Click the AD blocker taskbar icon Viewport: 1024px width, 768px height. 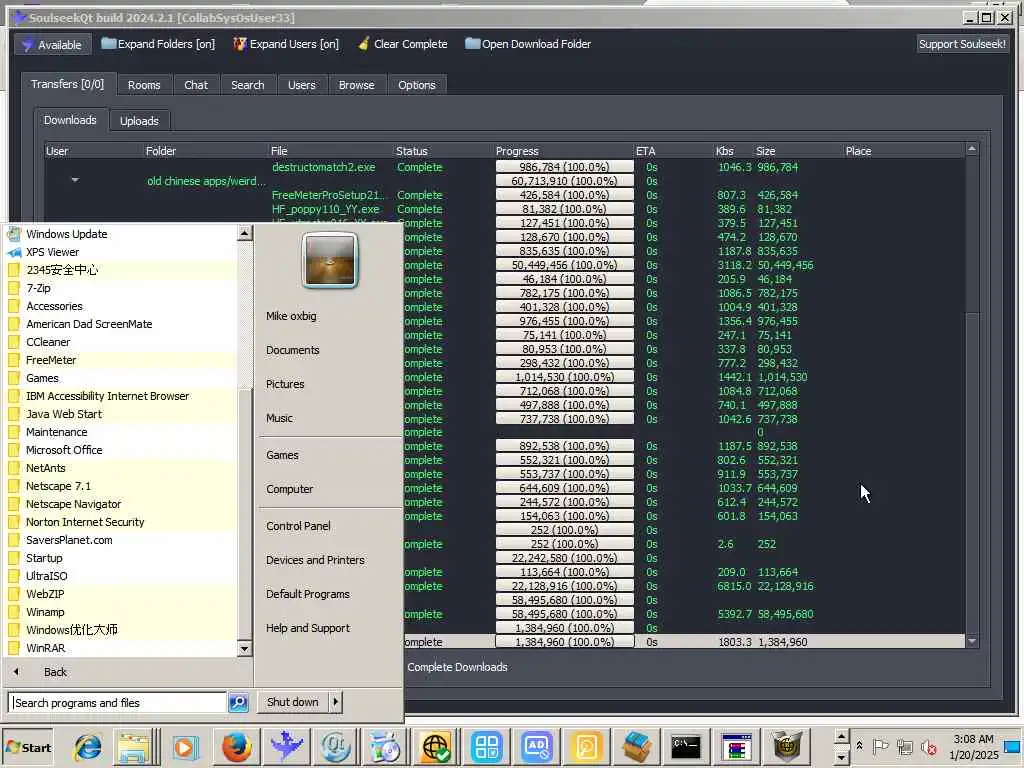pyautogui.click(x=537, y=746)
